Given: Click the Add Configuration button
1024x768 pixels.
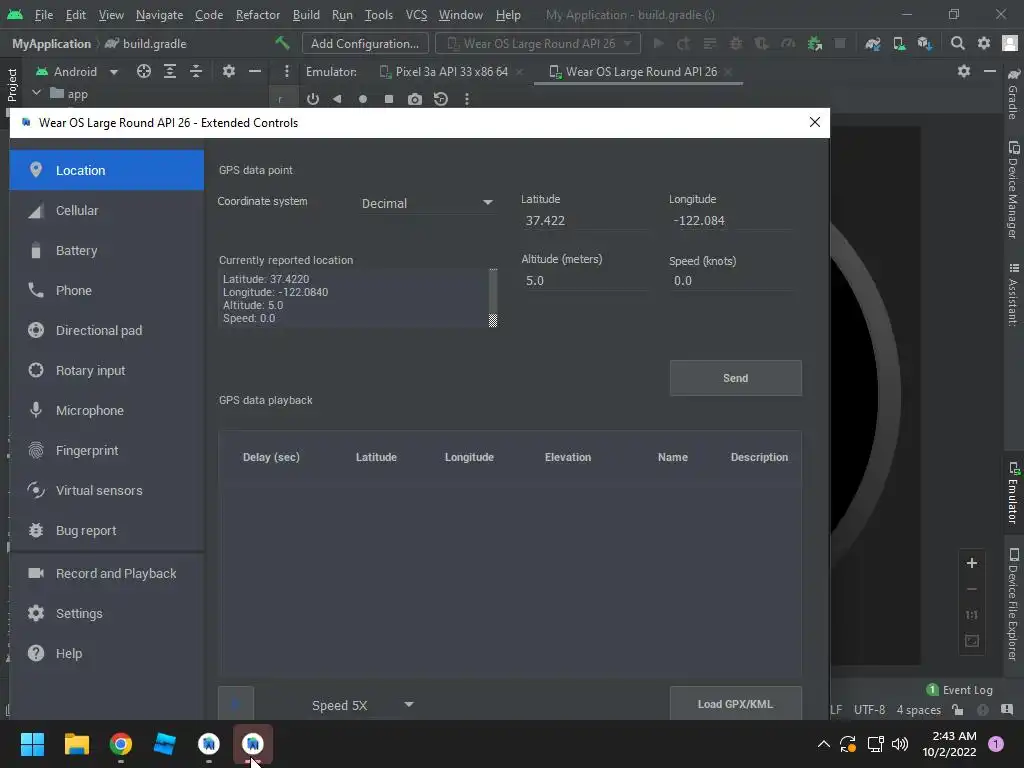Looking at the screenshot, I should click(x=365, y=44).
